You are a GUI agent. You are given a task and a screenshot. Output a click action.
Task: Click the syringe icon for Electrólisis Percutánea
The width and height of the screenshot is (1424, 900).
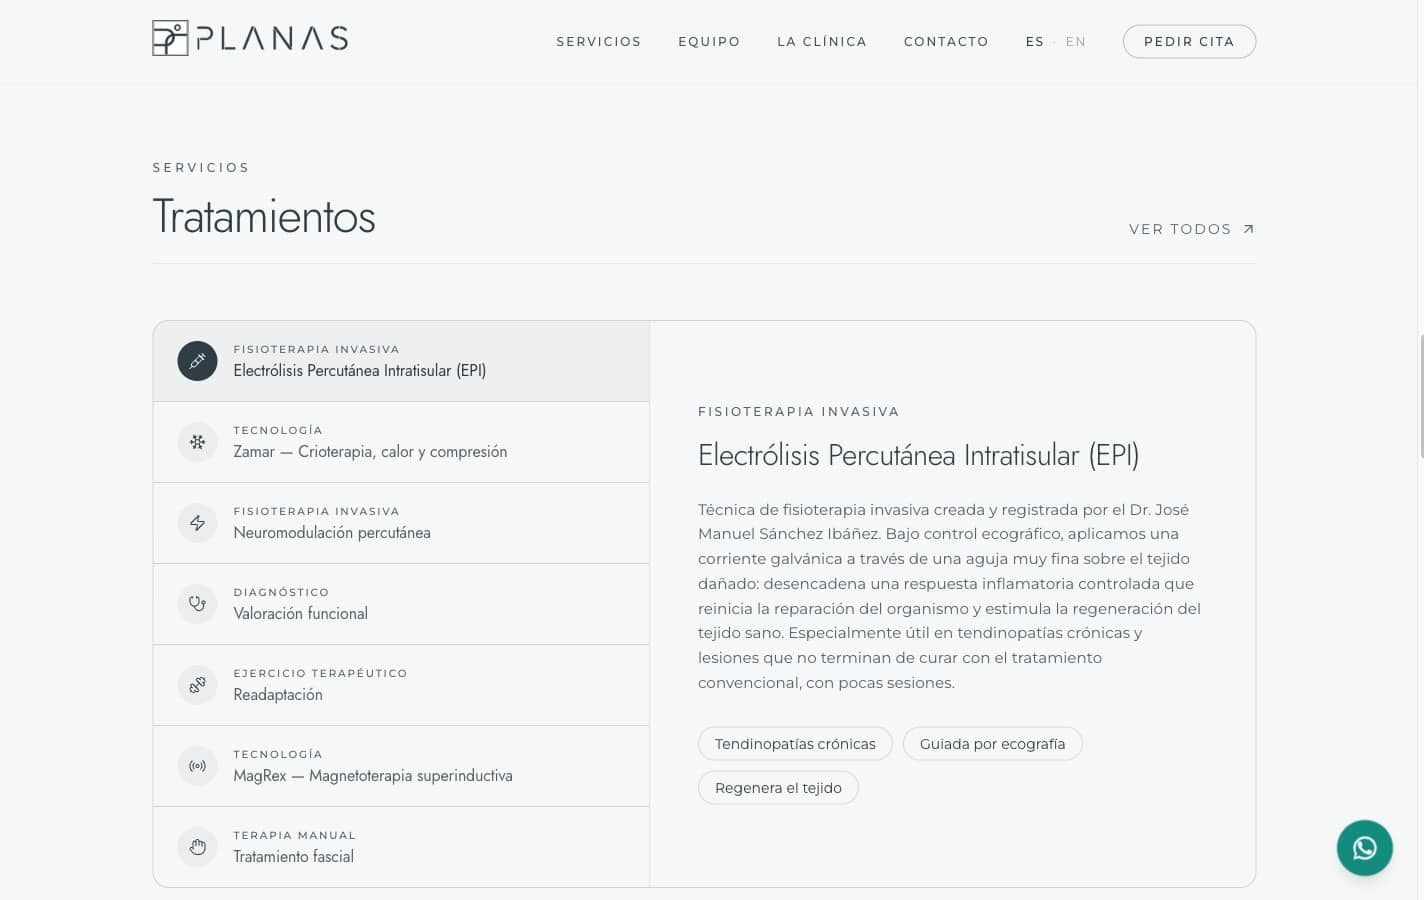point(197,361)
